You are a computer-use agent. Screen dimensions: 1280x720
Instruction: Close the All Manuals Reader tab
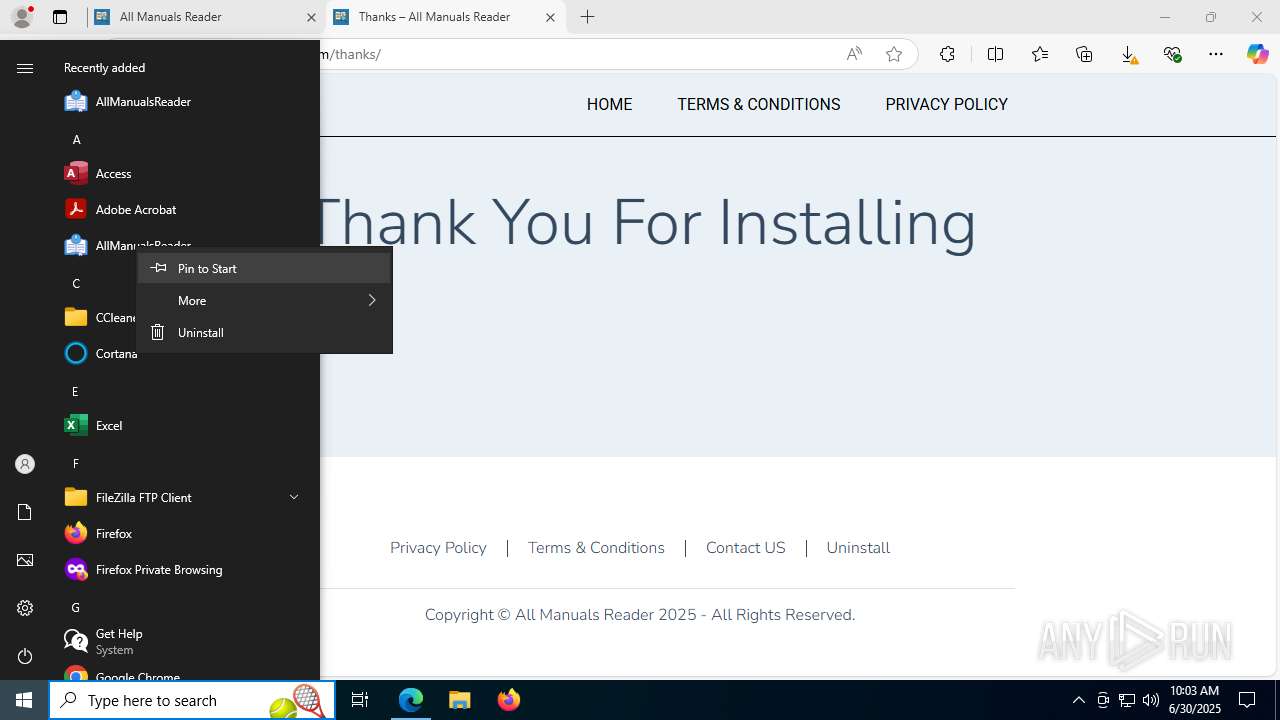(x=311, y=17)
